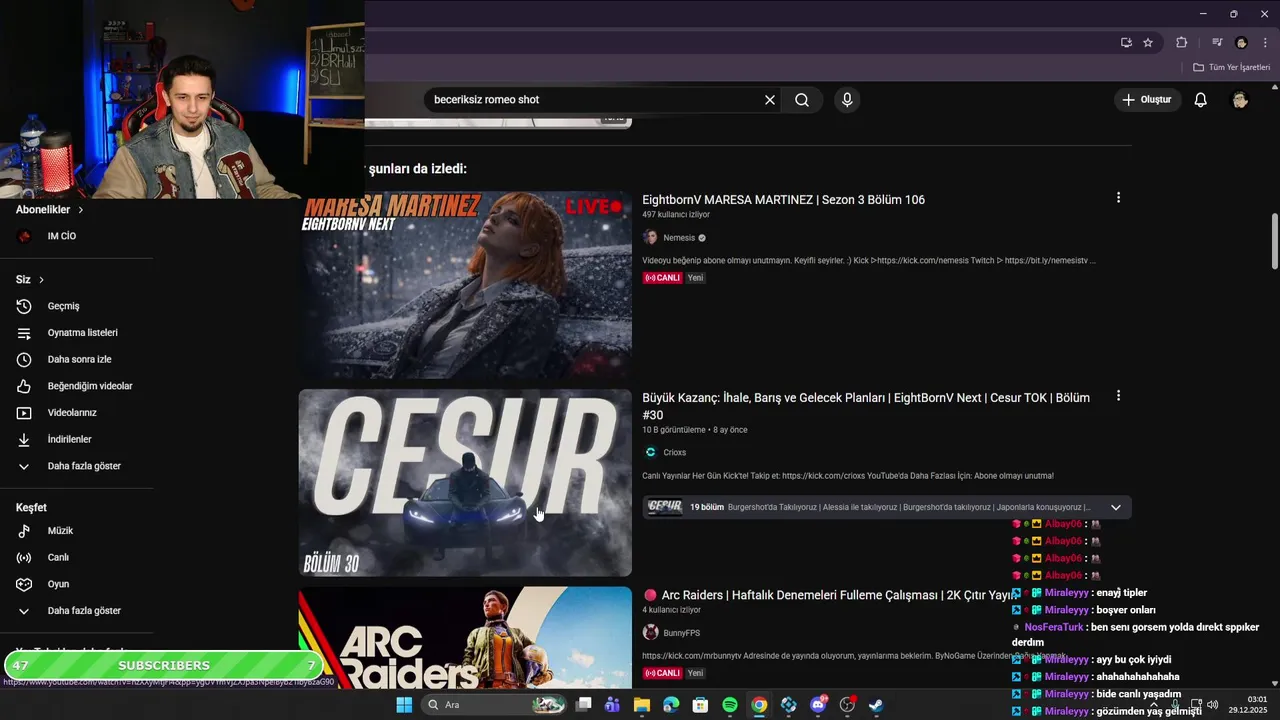Open Tüm Yer İşaretleri bookmarks folder
Viewport: 1280px width, 720px height.
coord(1232,67)
